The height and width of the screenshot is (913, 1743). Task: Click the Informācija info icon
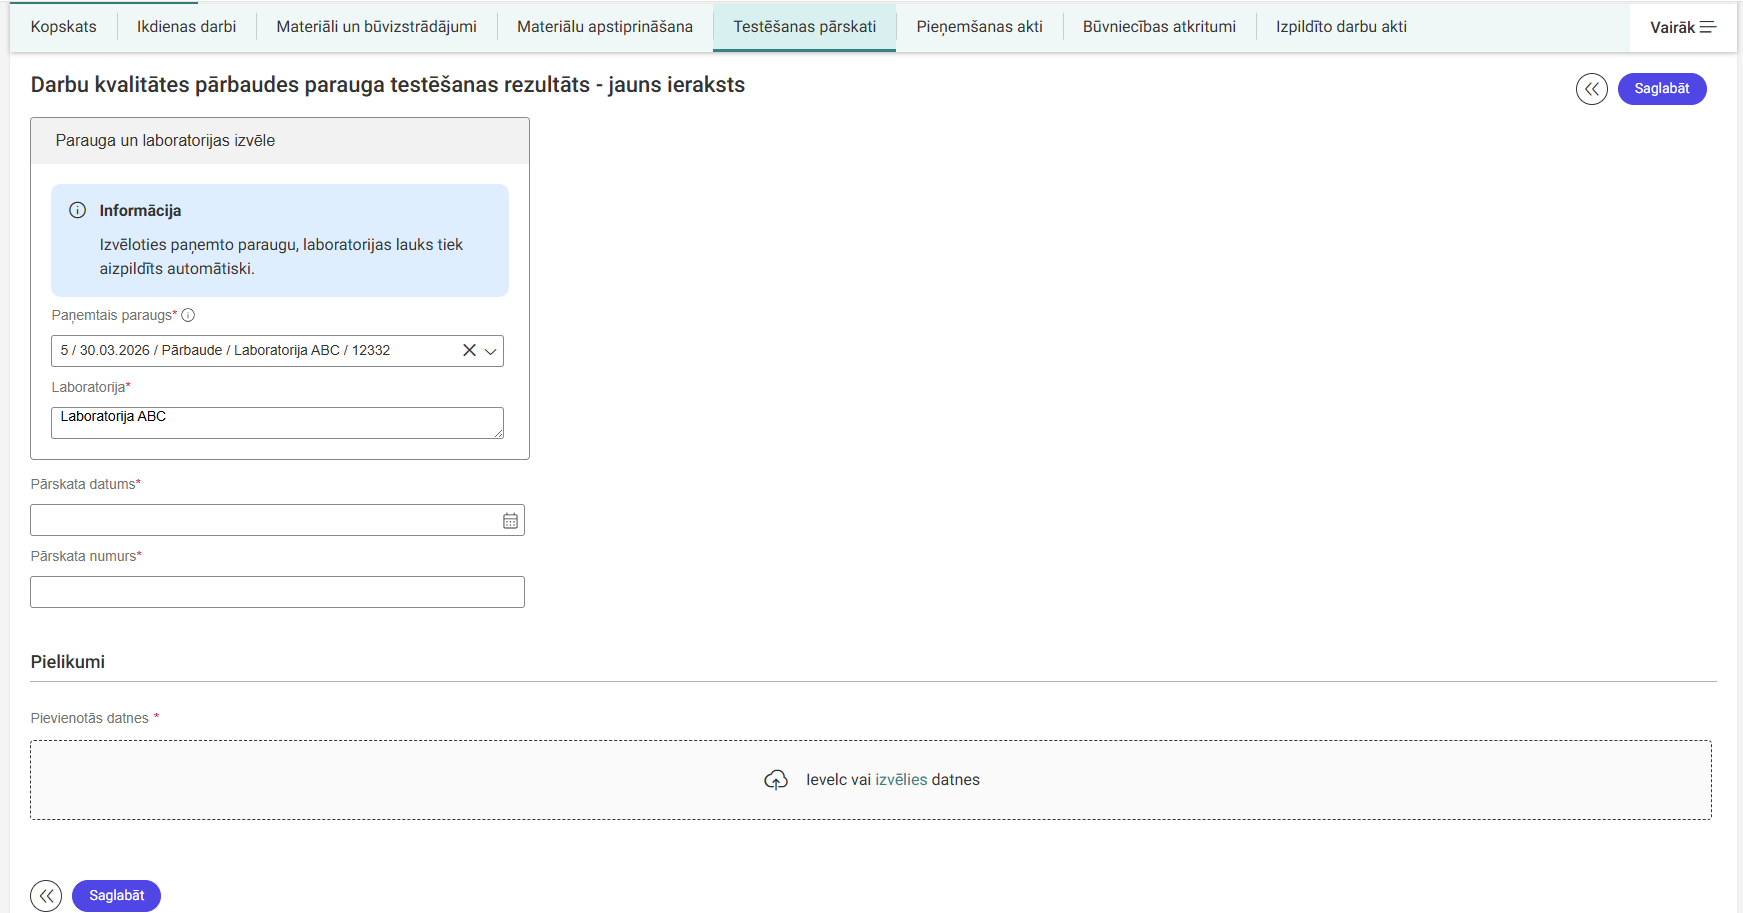click(x=77, y=210)
